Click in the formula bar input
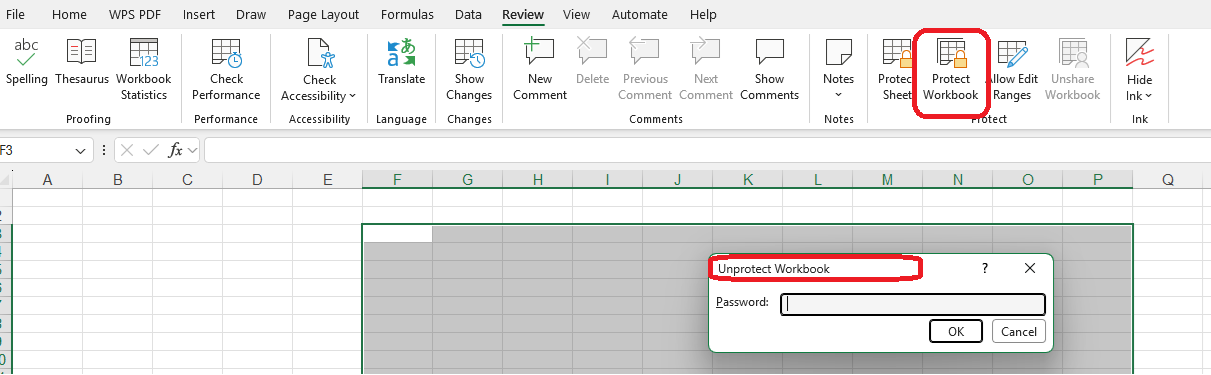This screenshot has height=375, width=1211. (706, 150)
